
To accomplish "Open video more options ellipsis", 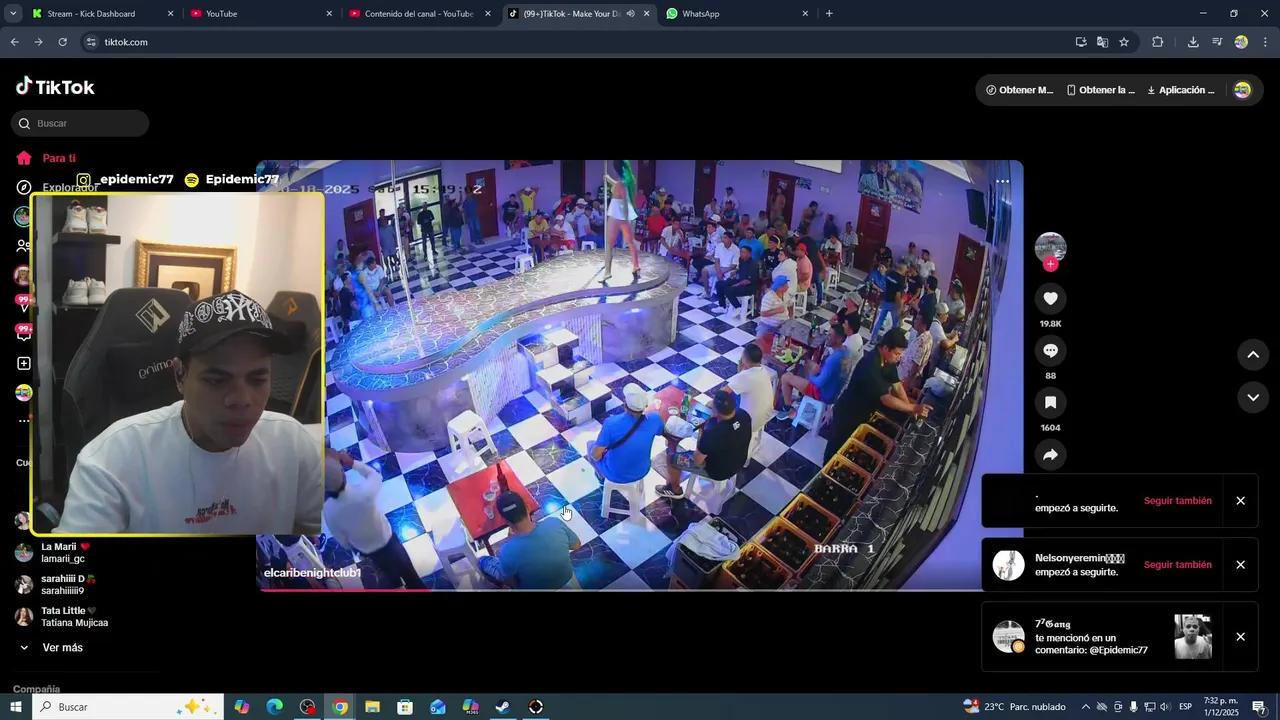I will pos(1002,182).
